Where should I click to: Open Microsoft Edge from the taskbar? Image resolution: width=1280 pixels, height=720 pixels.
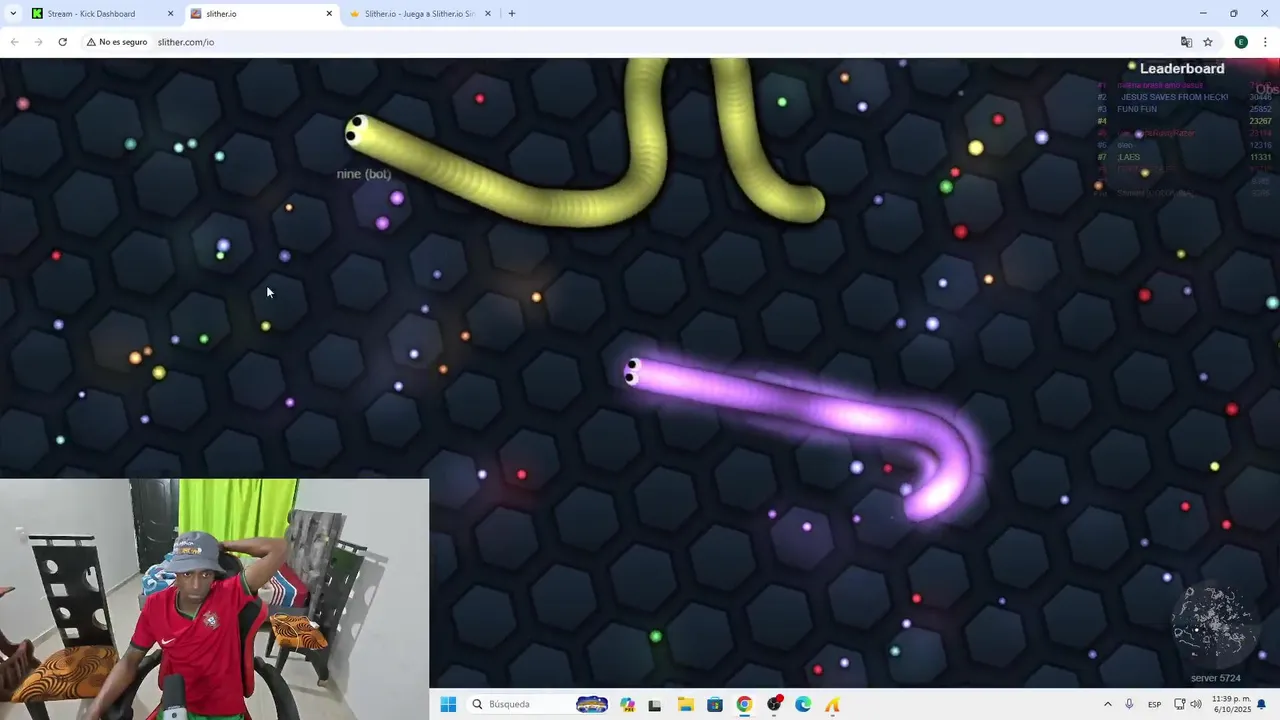point(803,704)
